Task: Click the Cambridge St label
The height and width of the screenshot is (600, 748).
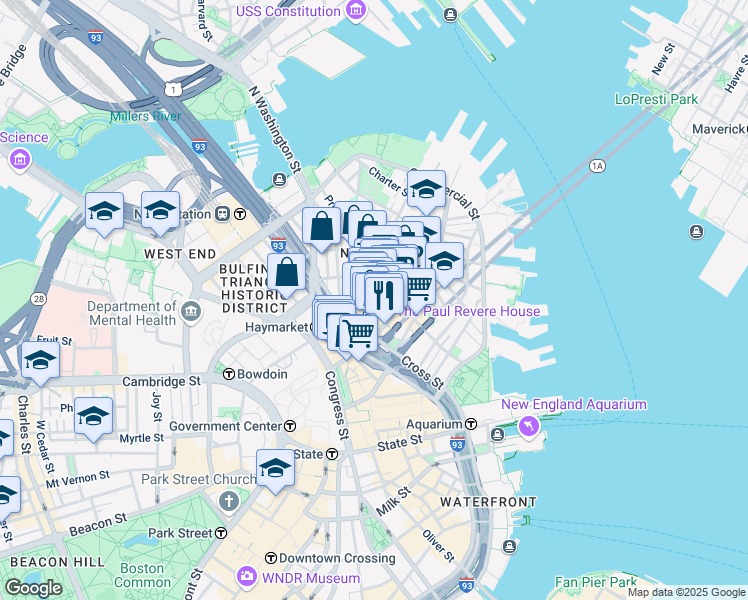Action: [162, 381]
